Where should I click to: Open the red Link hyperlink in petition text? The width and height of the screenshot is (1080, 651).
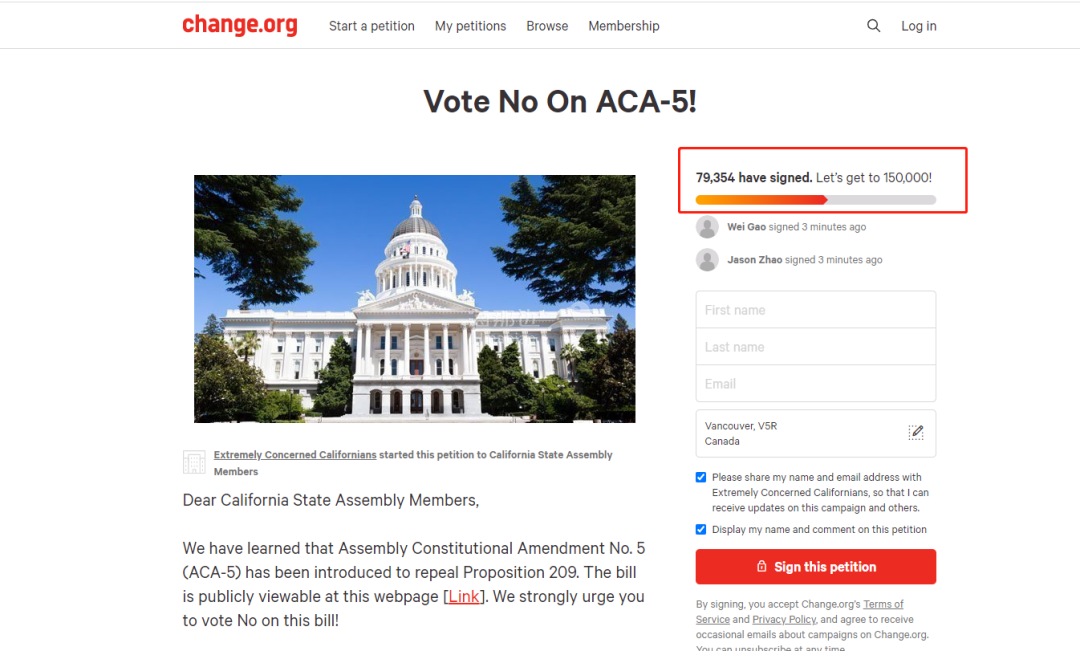[x=464, y=597]
